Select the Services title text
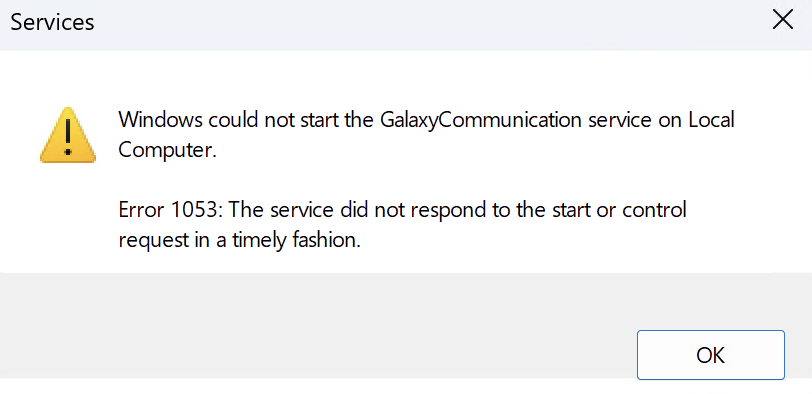Screen dimensions: 812x394 (x=52, y=22)
